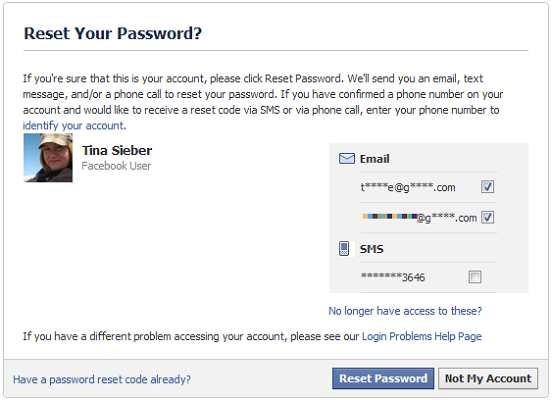Image resolution: width=552 pixels, height=400 pixels.
Task: Click Have a password reset code already?
Action: pyautogui.click(x=102, y=379)
